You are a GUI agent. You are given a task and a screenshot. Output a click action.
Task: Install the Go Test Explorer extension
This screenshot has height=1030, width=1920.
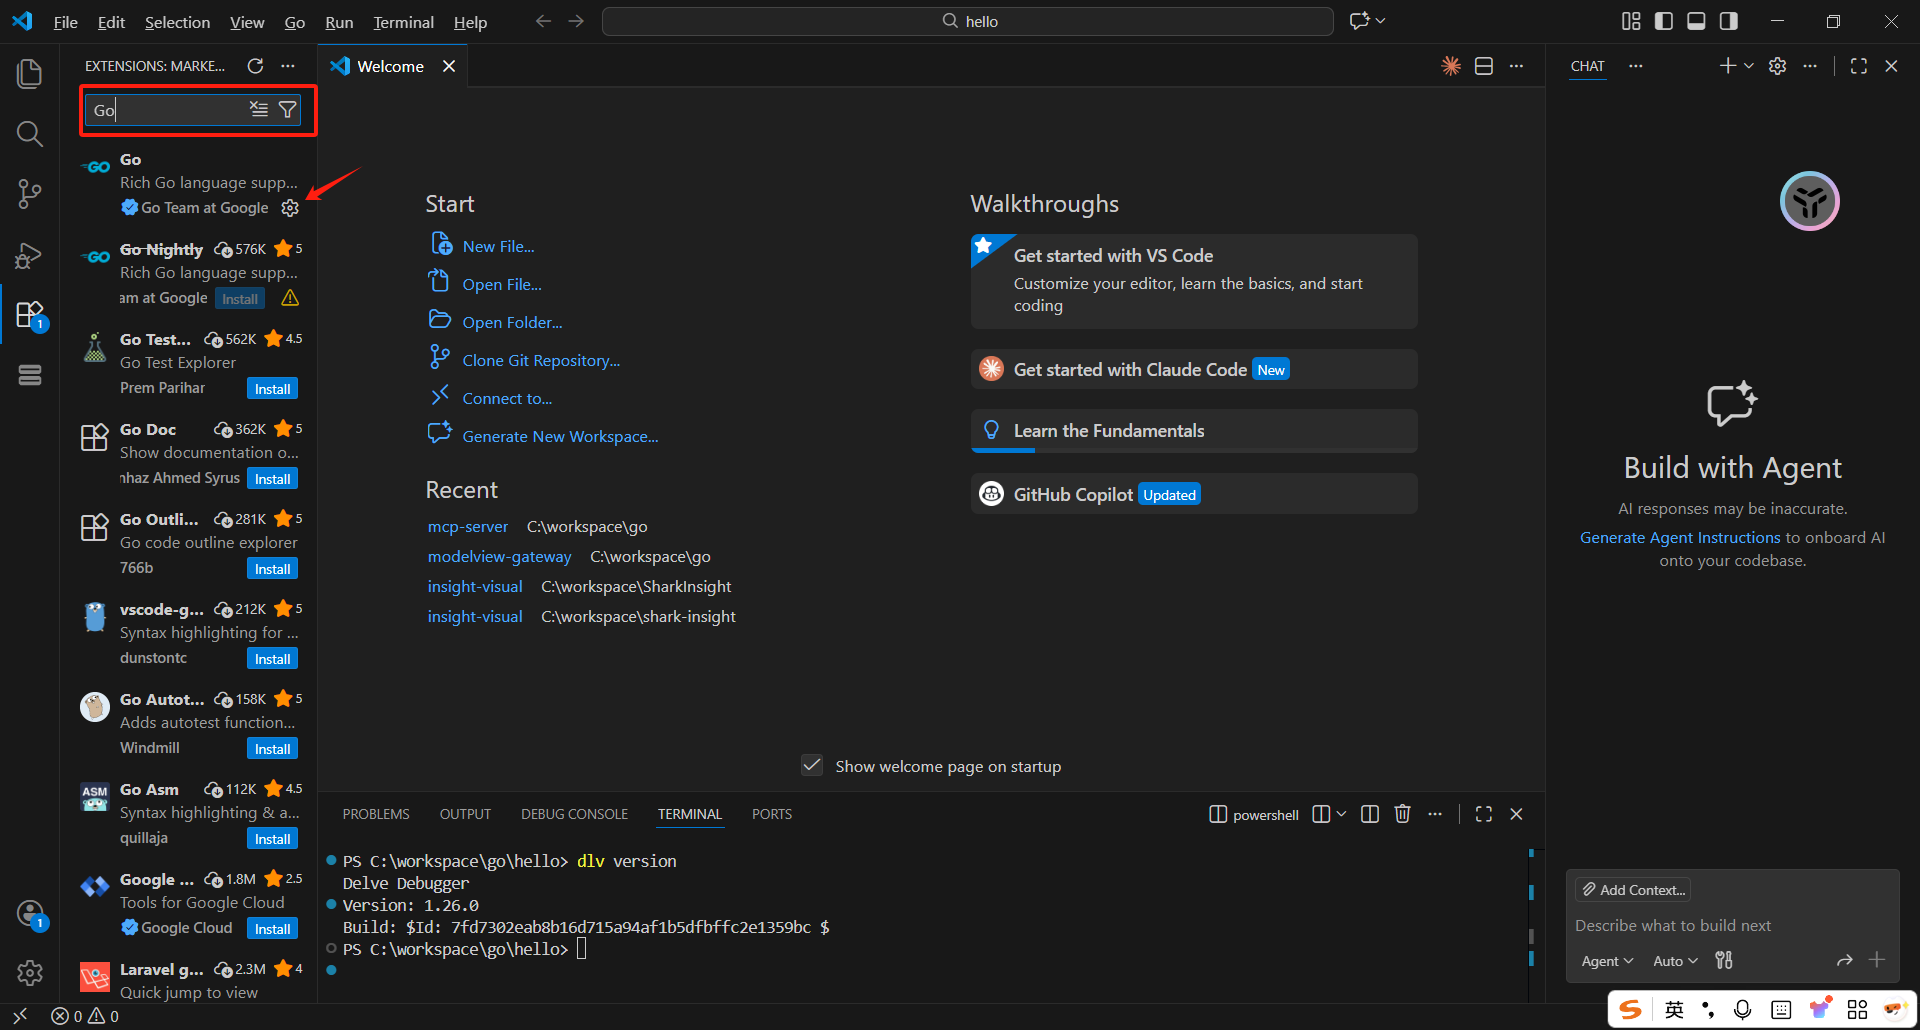point(272,389)
